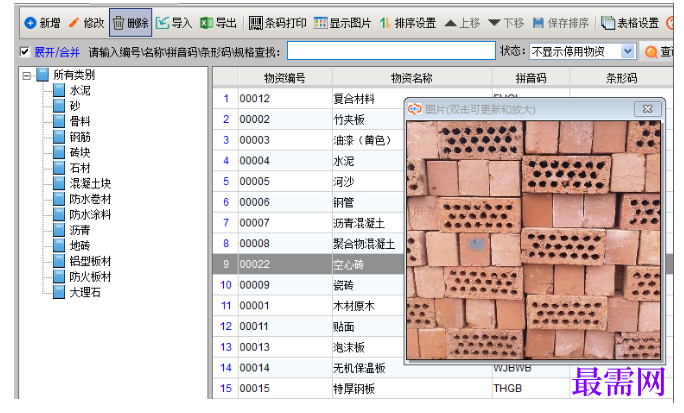This screenshot has height=413, width=684.
Task: Select 沥青 category in tree
Action: [80, 230]
